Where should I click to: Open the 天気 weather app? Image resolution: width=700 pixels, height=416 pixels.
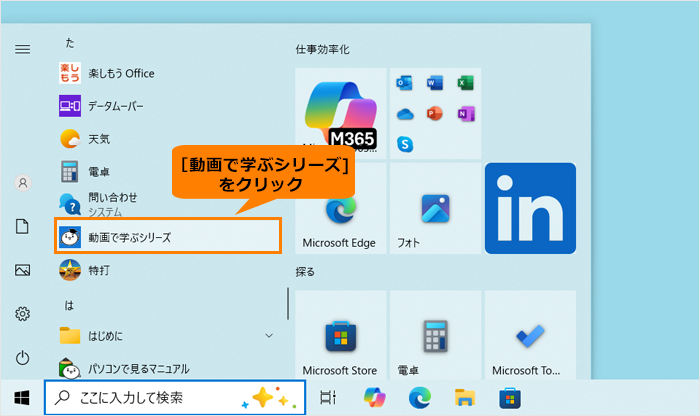tap(167, 139)
